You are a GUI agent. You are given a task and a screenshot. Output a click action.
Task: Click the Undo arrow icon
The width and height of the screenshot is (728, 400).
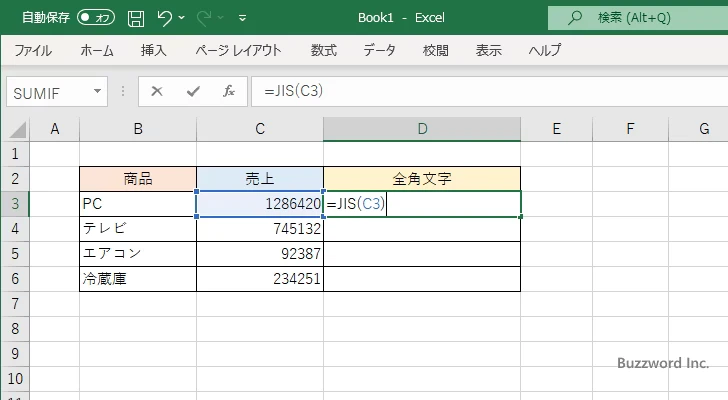(x=165, y=18)
